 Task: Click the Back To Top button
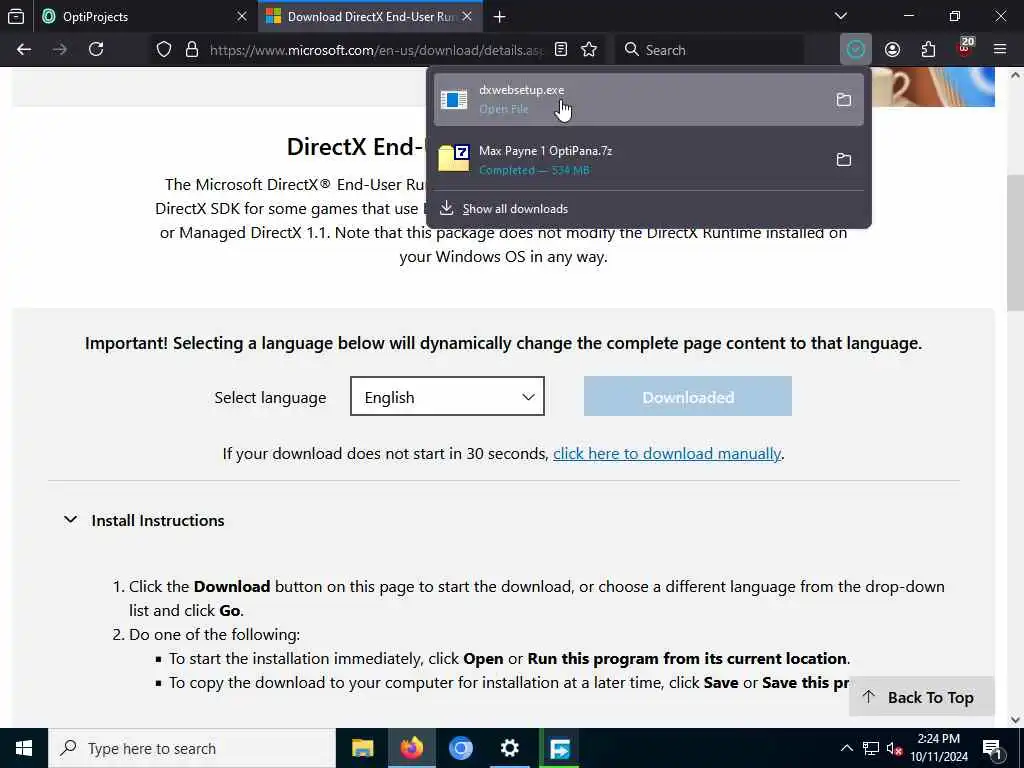point(921,697)
